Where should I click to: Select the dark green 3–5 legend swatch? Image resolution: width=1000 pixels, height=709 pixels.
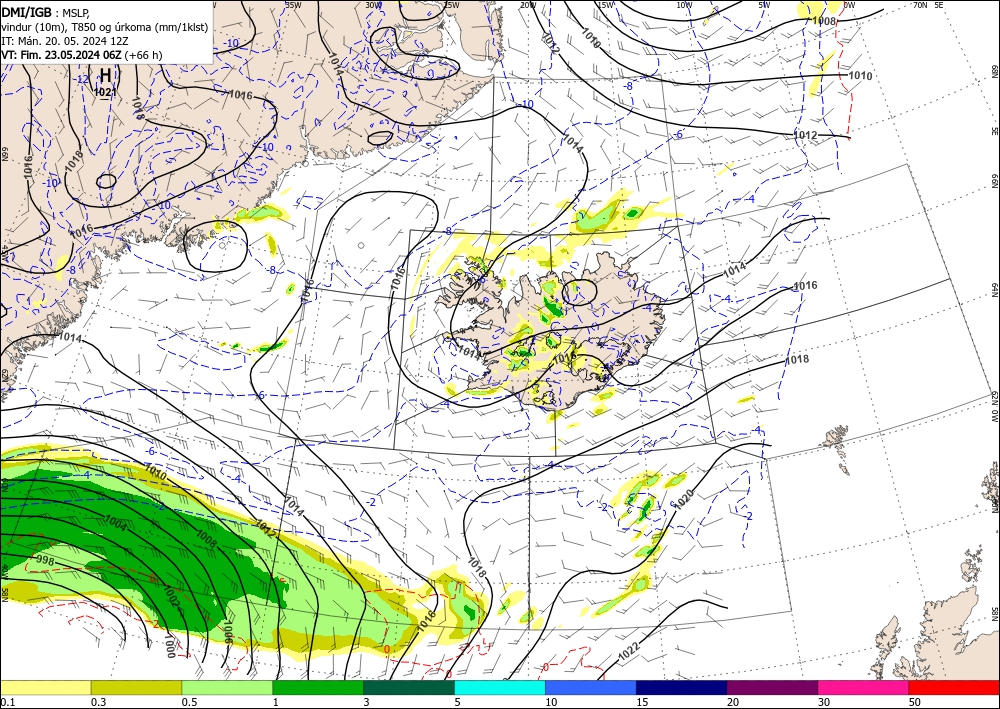409,687
